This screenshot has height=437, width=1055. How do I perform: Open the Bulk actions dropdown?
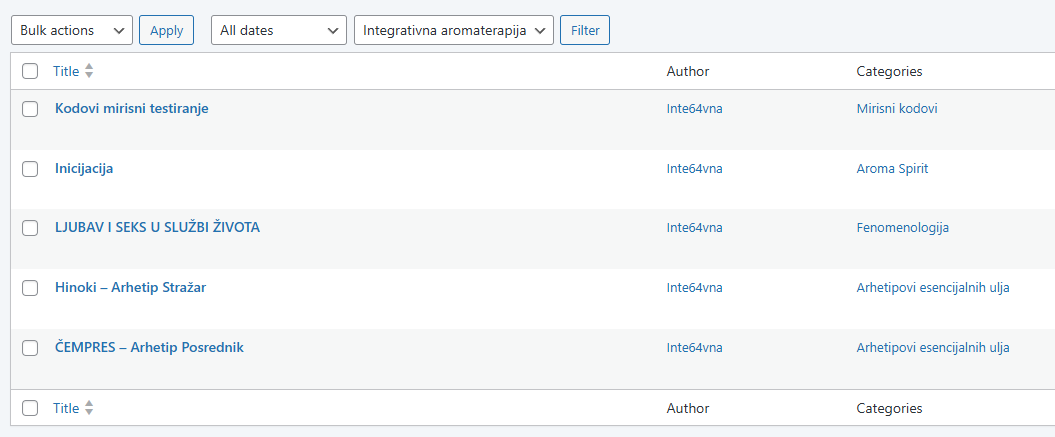point(71,30)
